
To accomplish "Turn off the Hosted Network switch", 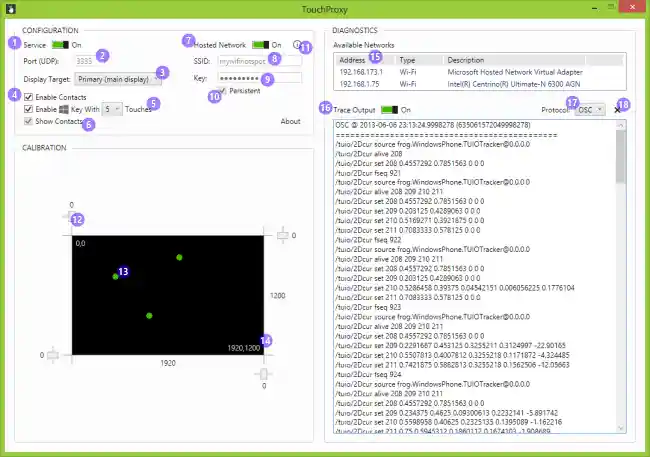I will pyautogui.click(x=260, y=45).
